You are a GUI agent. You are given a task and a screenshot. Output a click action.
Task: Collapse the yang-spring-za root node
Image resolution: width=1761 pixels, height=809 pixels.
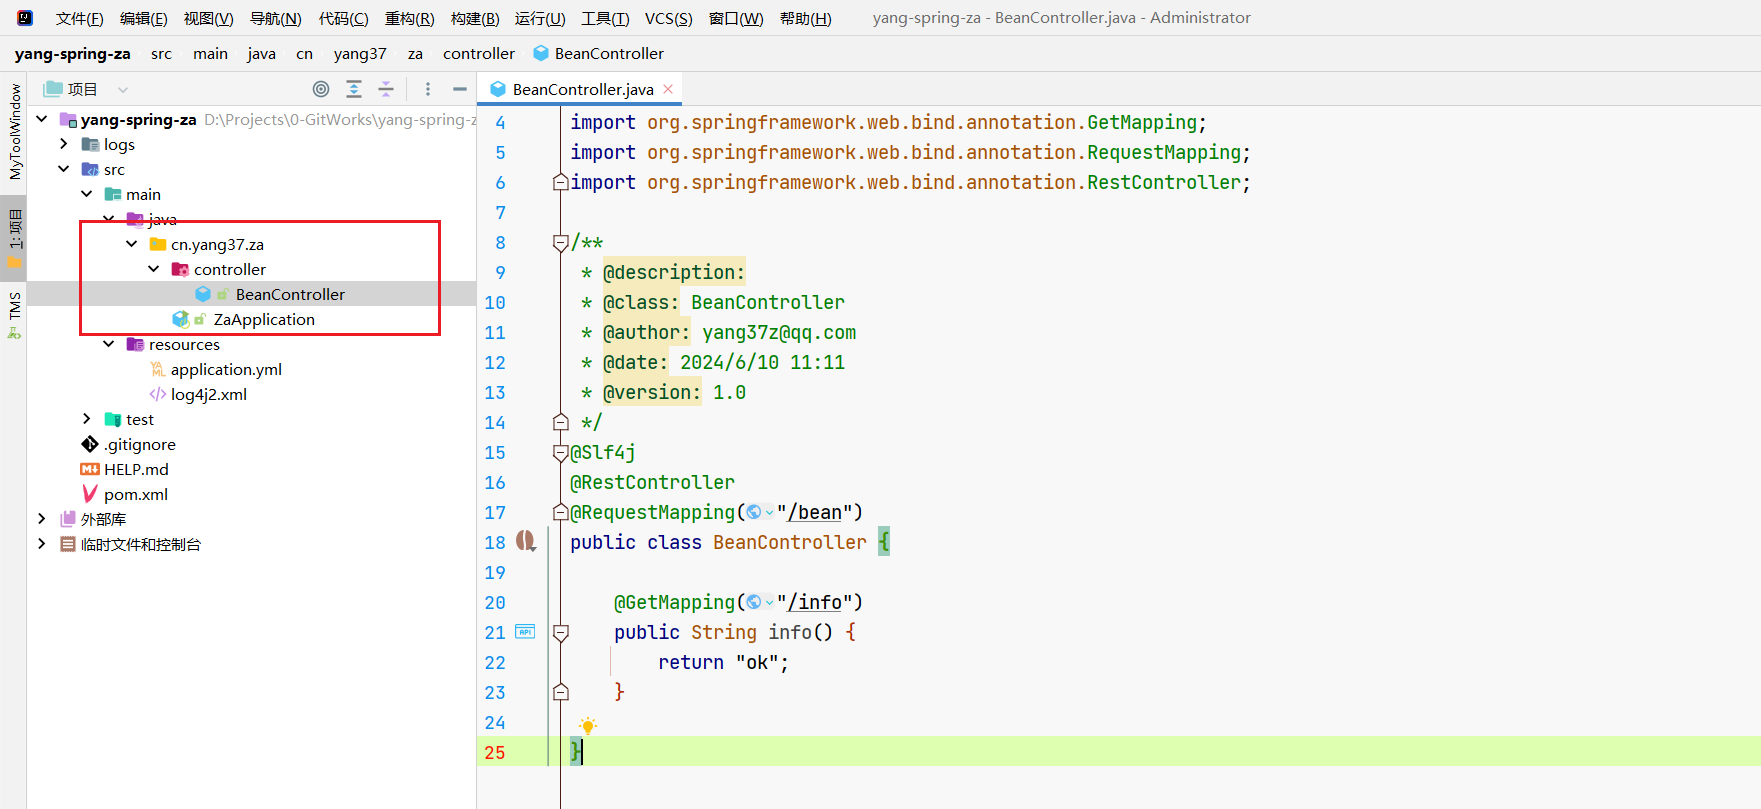click(41, 119)
